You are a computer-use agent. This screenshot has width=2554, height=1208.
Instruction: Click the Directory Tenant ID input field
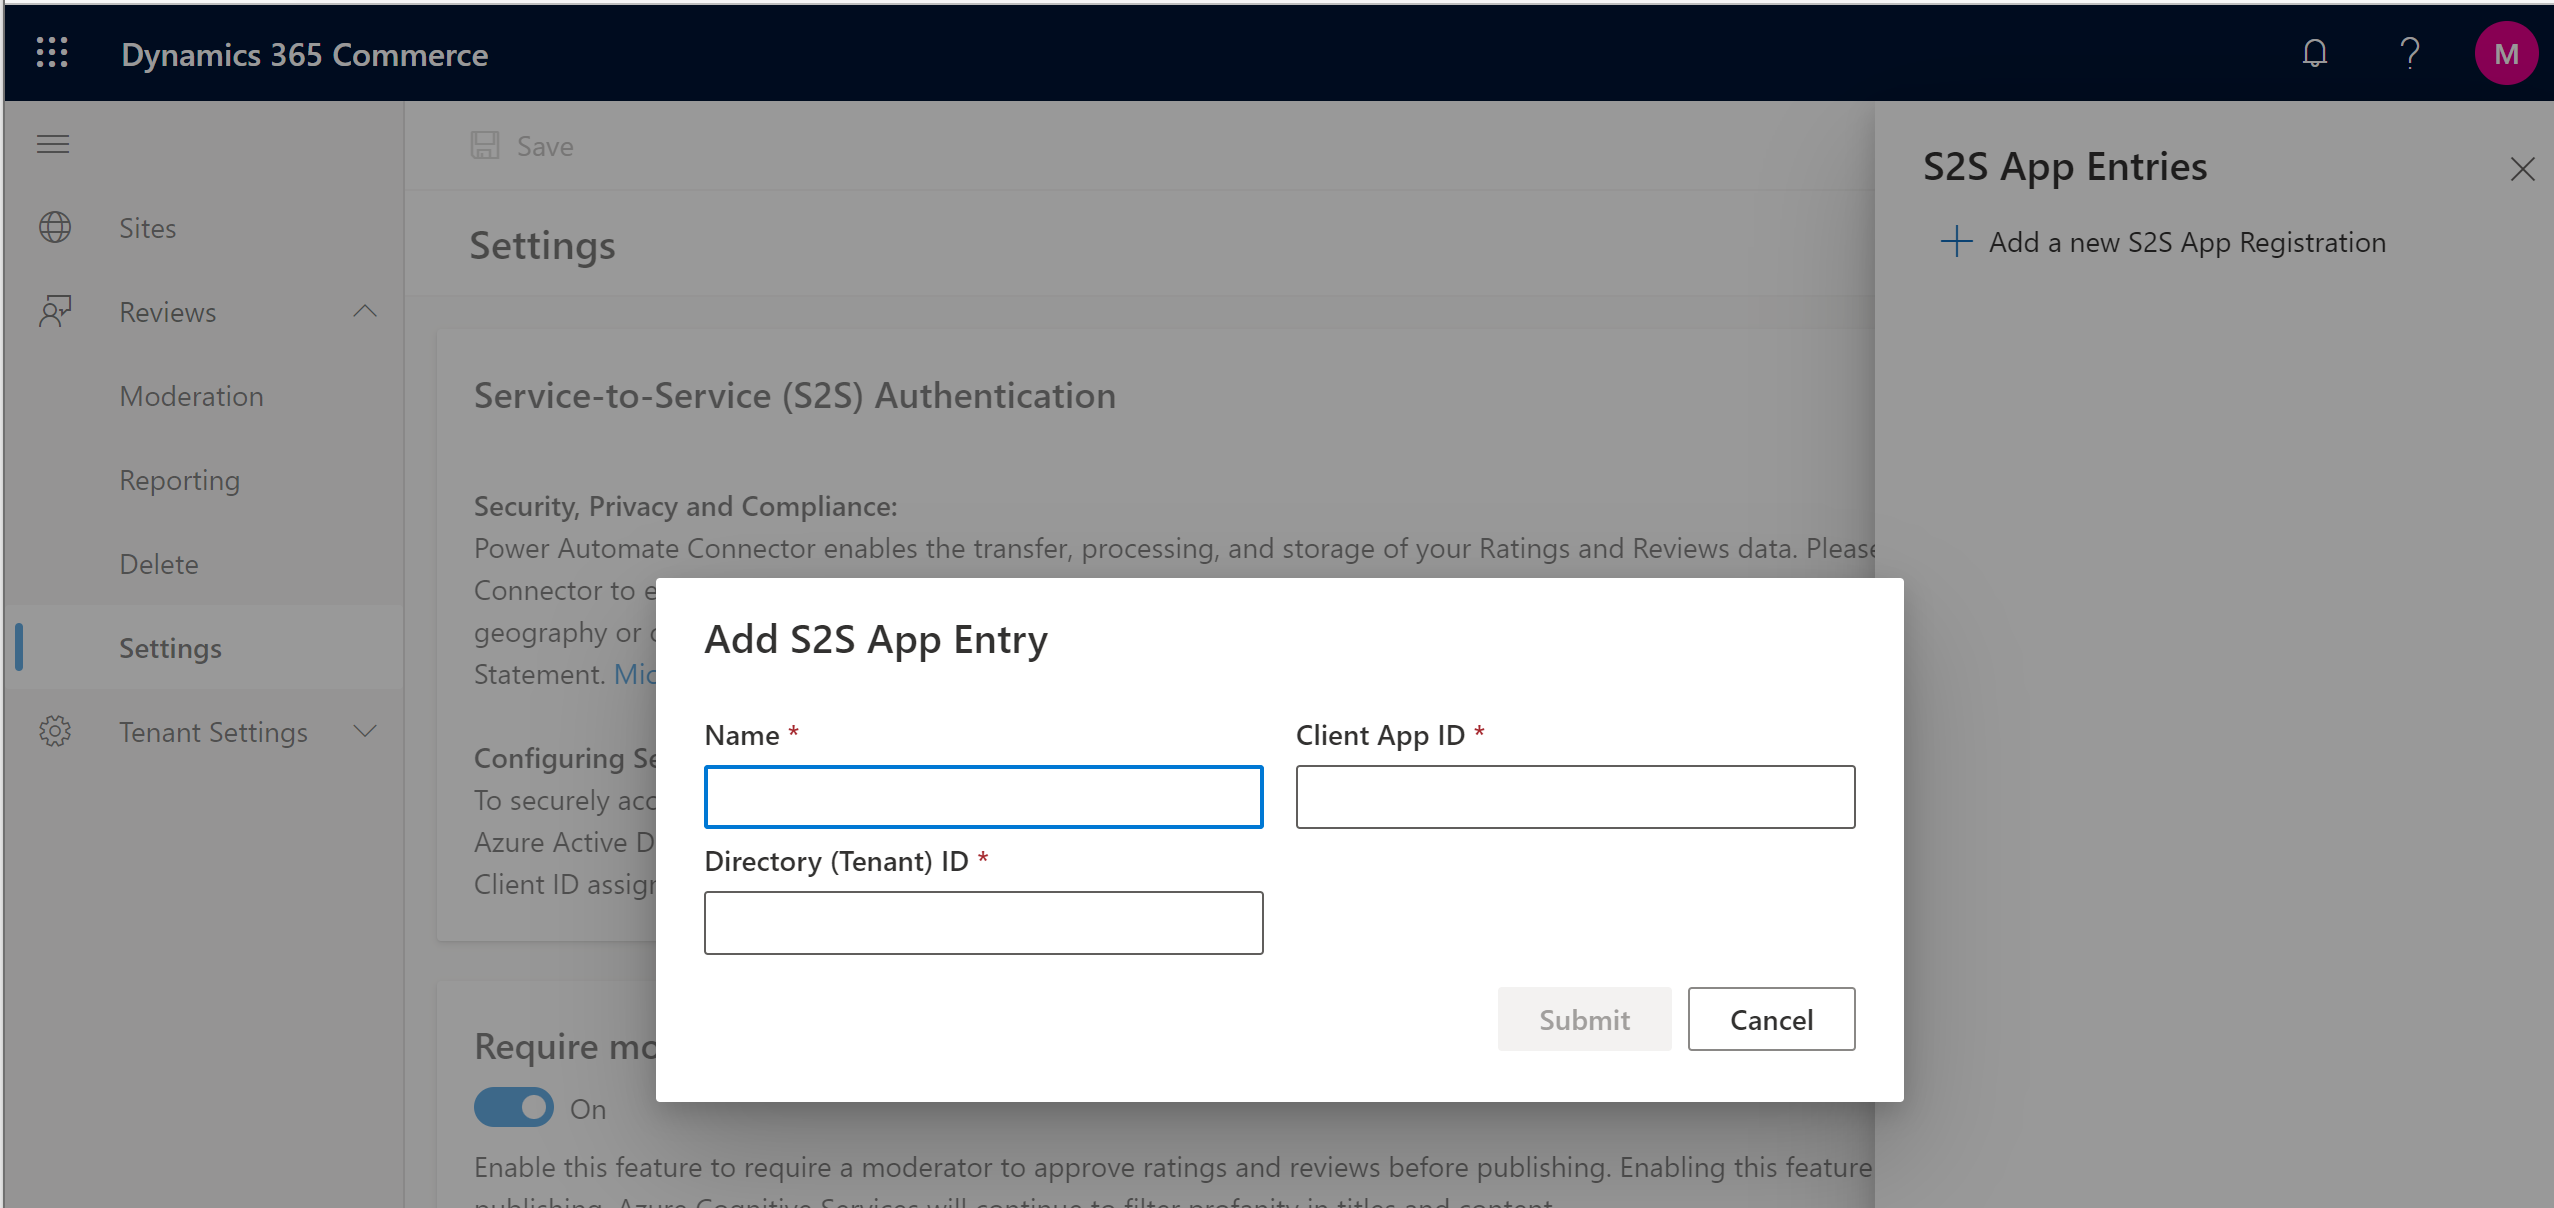click(x=982, y=923)
